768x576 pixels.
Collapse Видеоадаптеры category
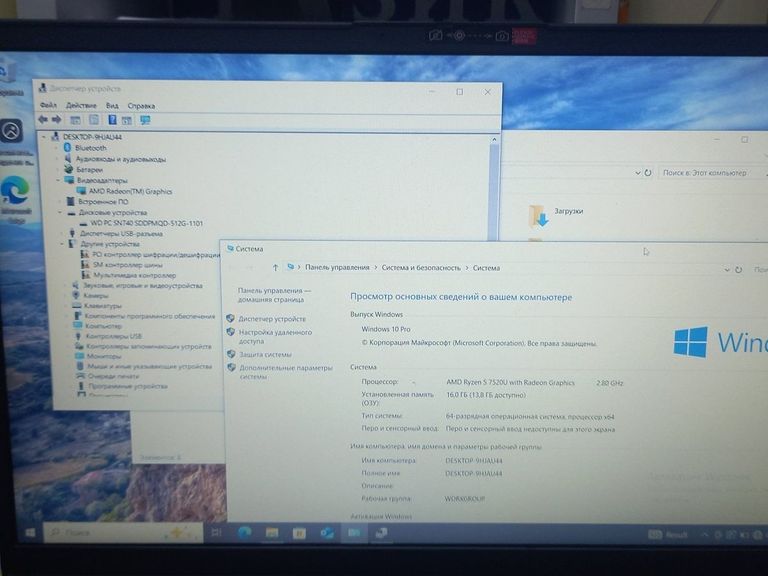[58, 180]
